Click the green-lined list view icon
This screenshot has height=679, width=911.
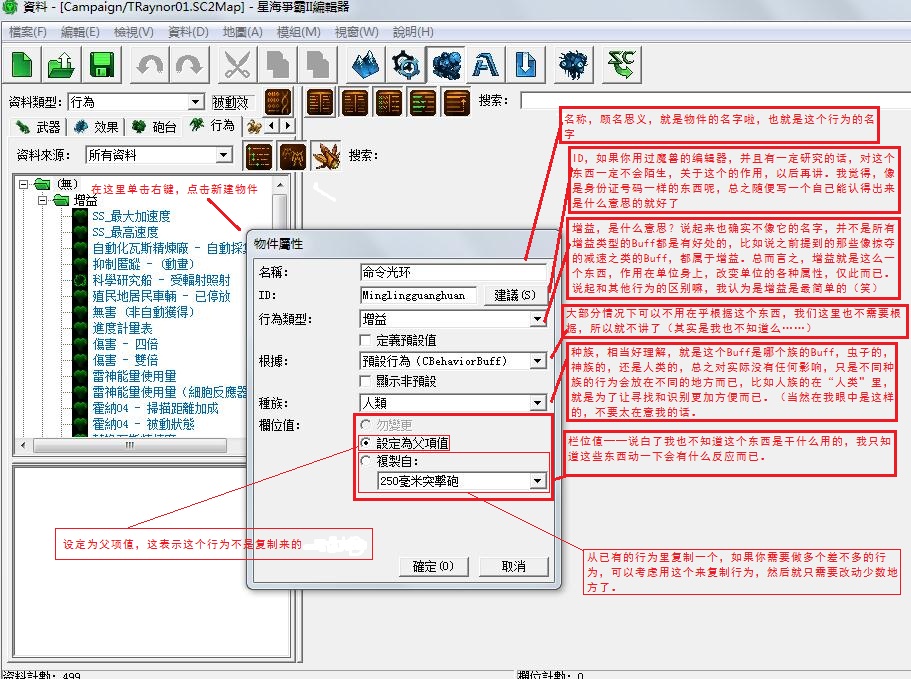422,102
